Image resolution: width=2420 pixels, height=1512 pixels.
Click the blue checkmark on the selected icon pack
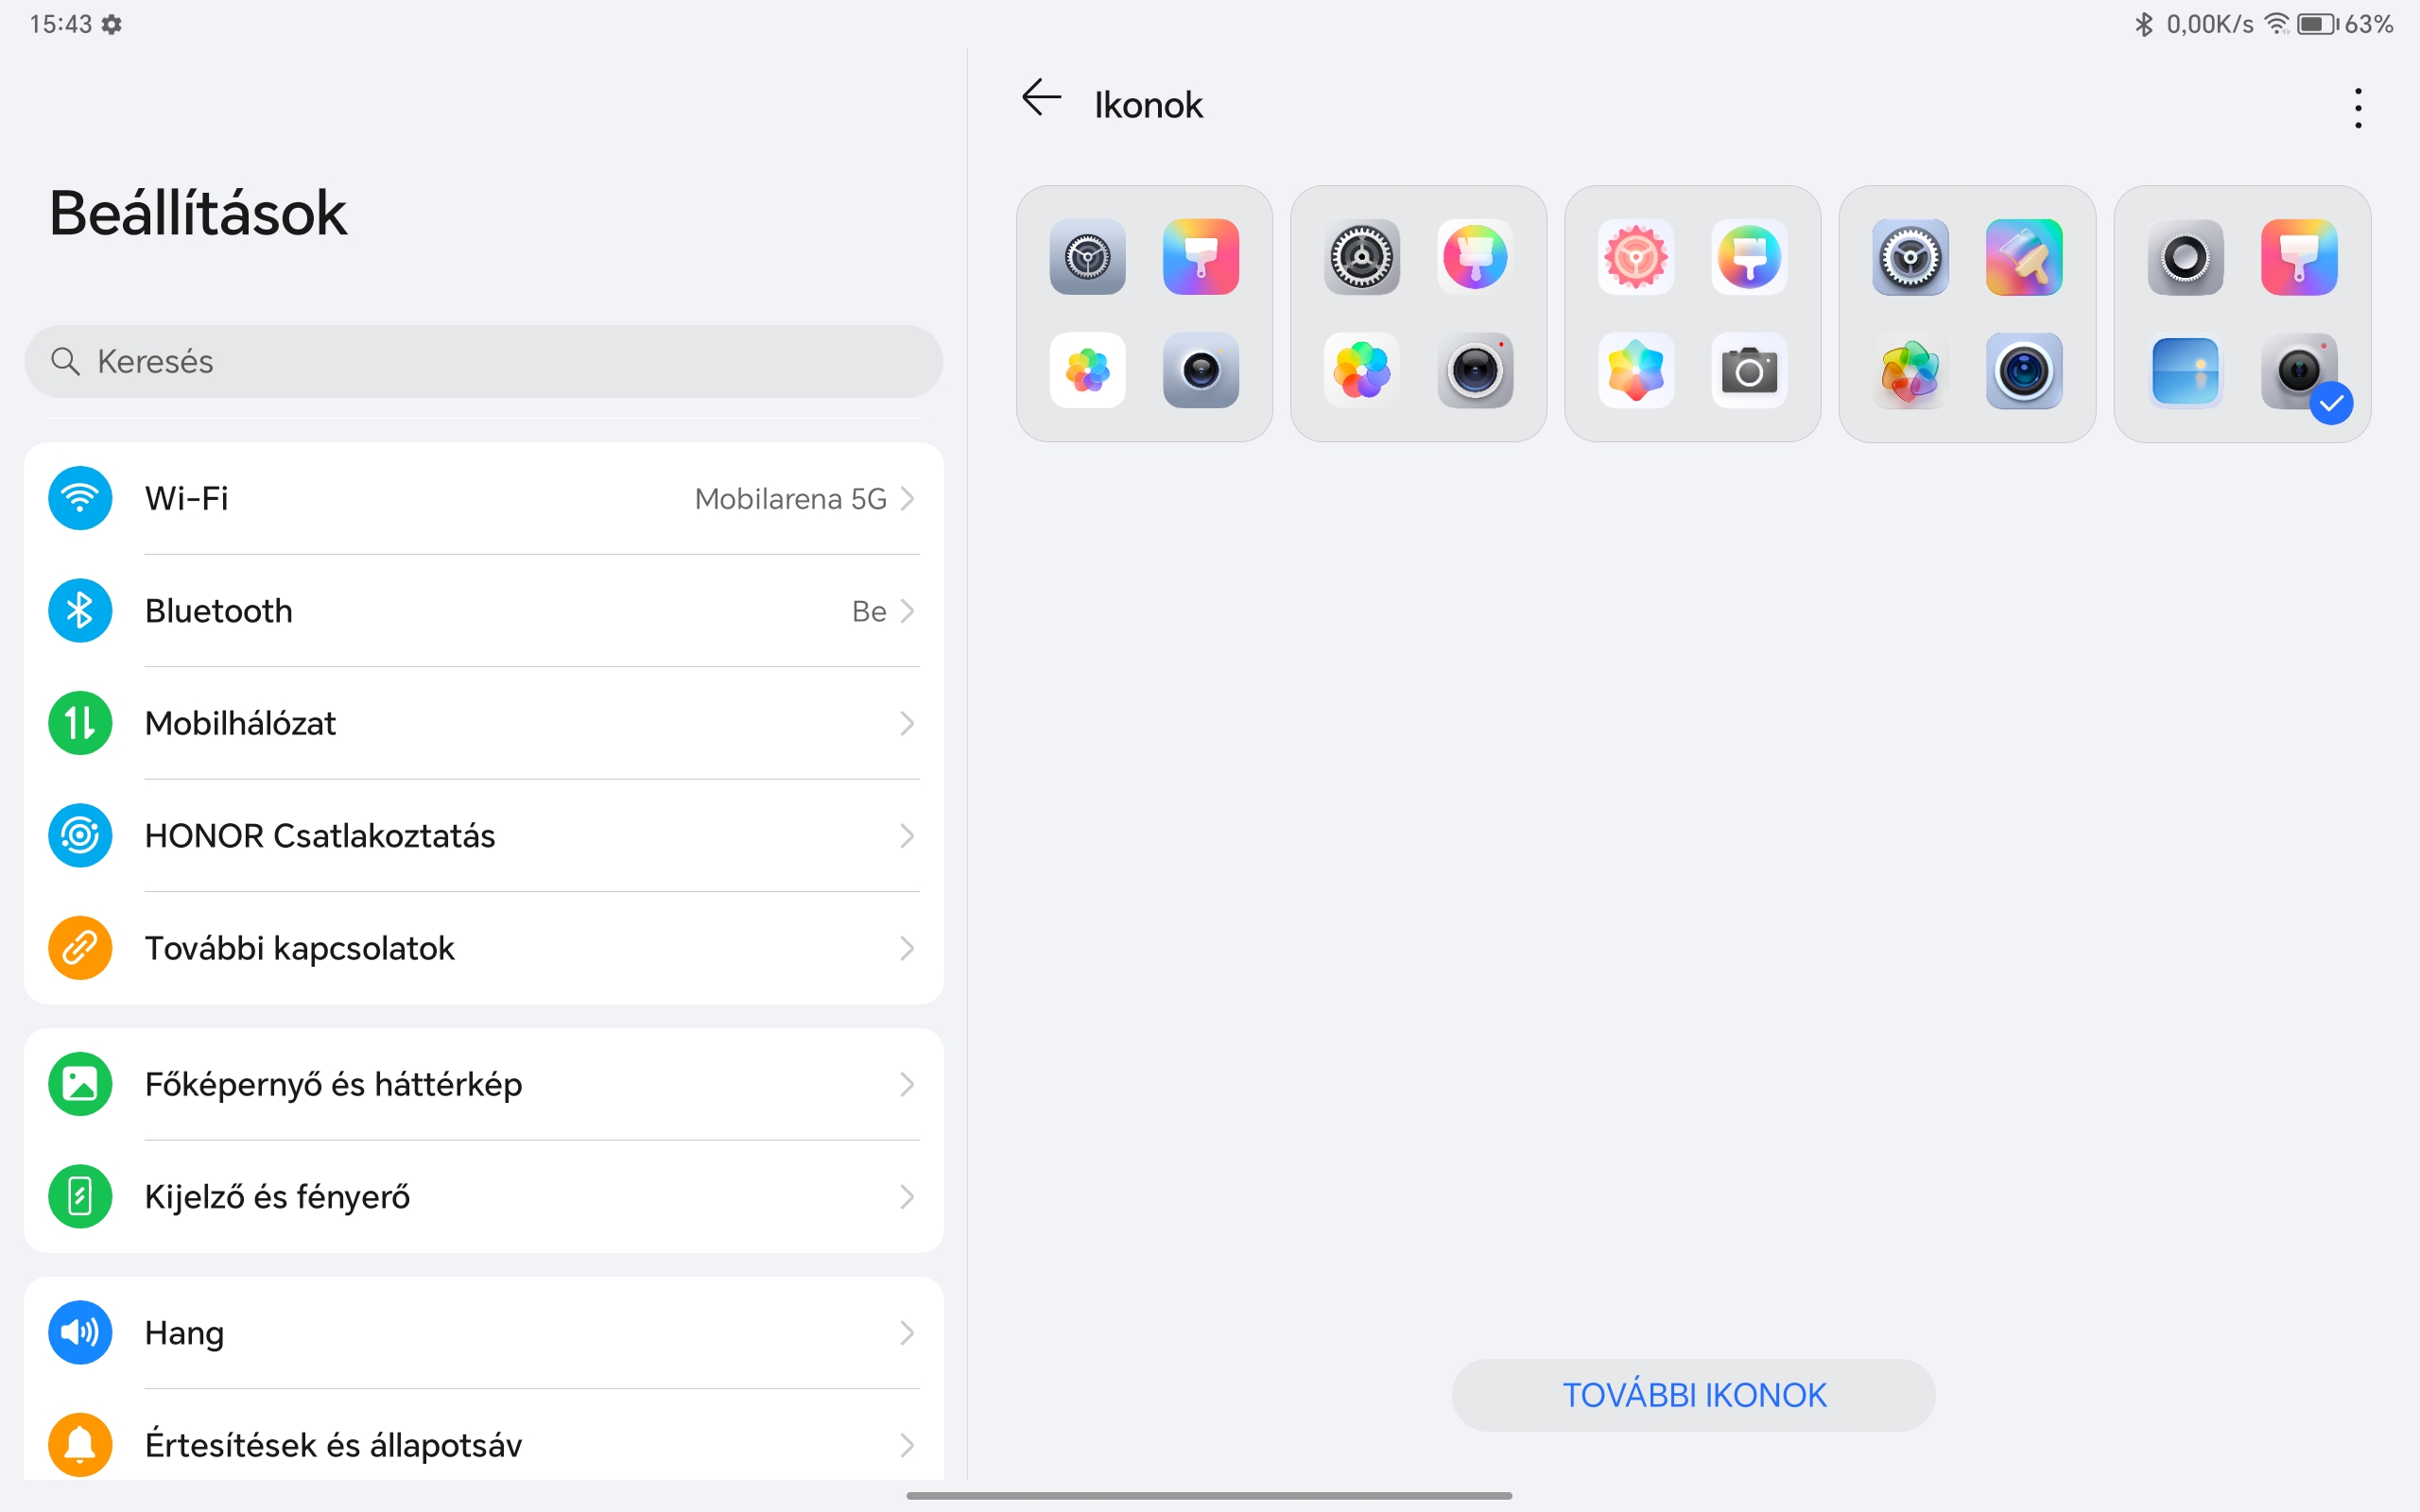point(2331,403)
